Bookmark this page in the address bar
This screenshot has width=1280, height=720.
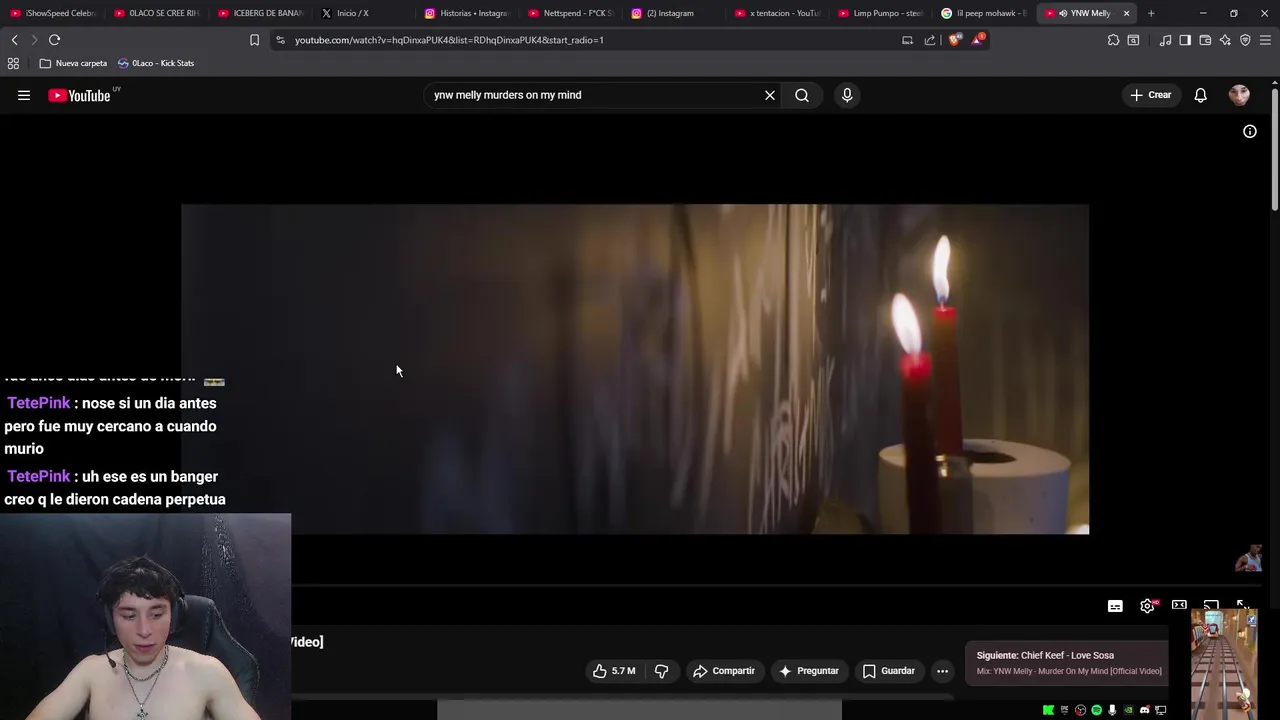tap(254, 40)
